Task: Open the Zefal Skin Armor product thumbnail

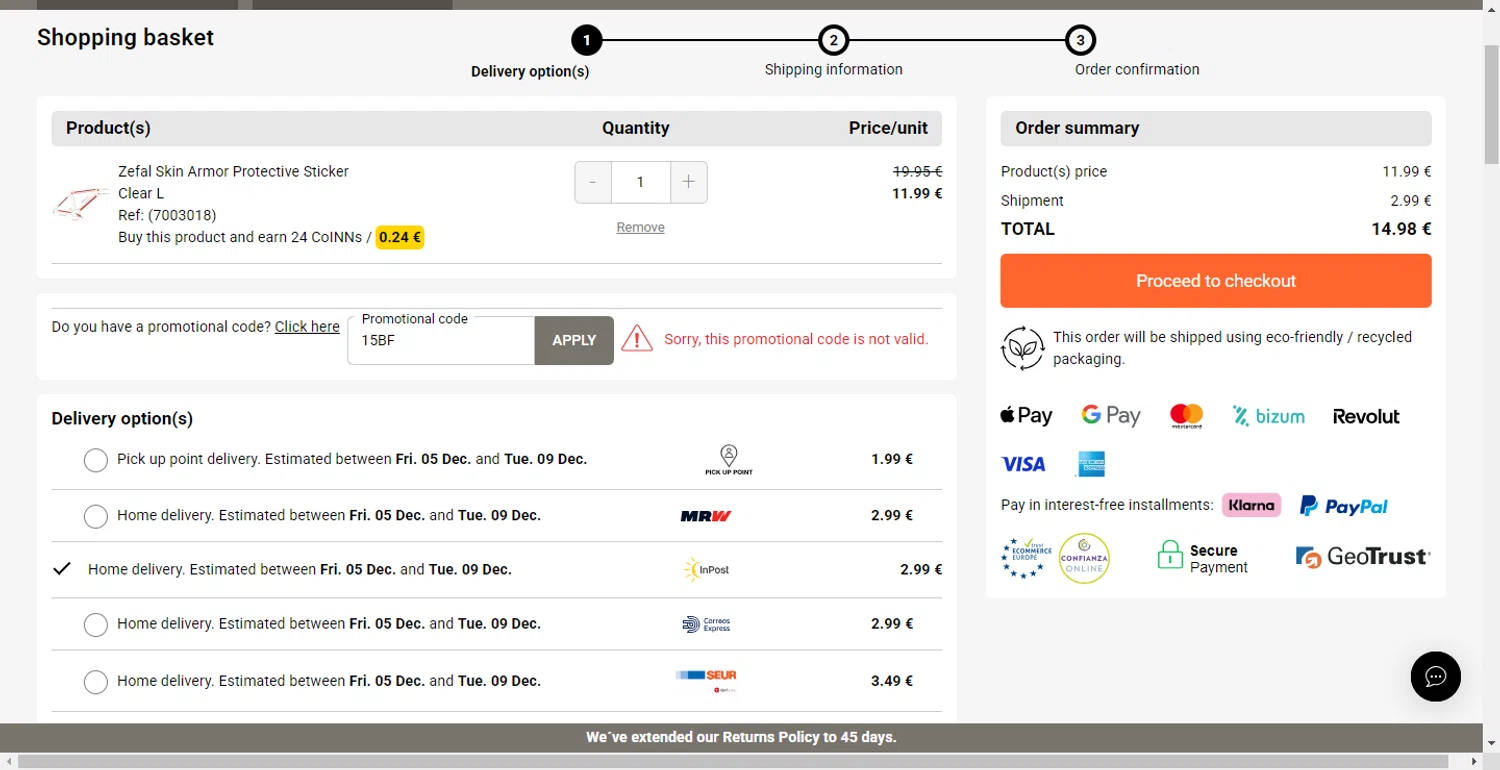Action: coord(81,203)
